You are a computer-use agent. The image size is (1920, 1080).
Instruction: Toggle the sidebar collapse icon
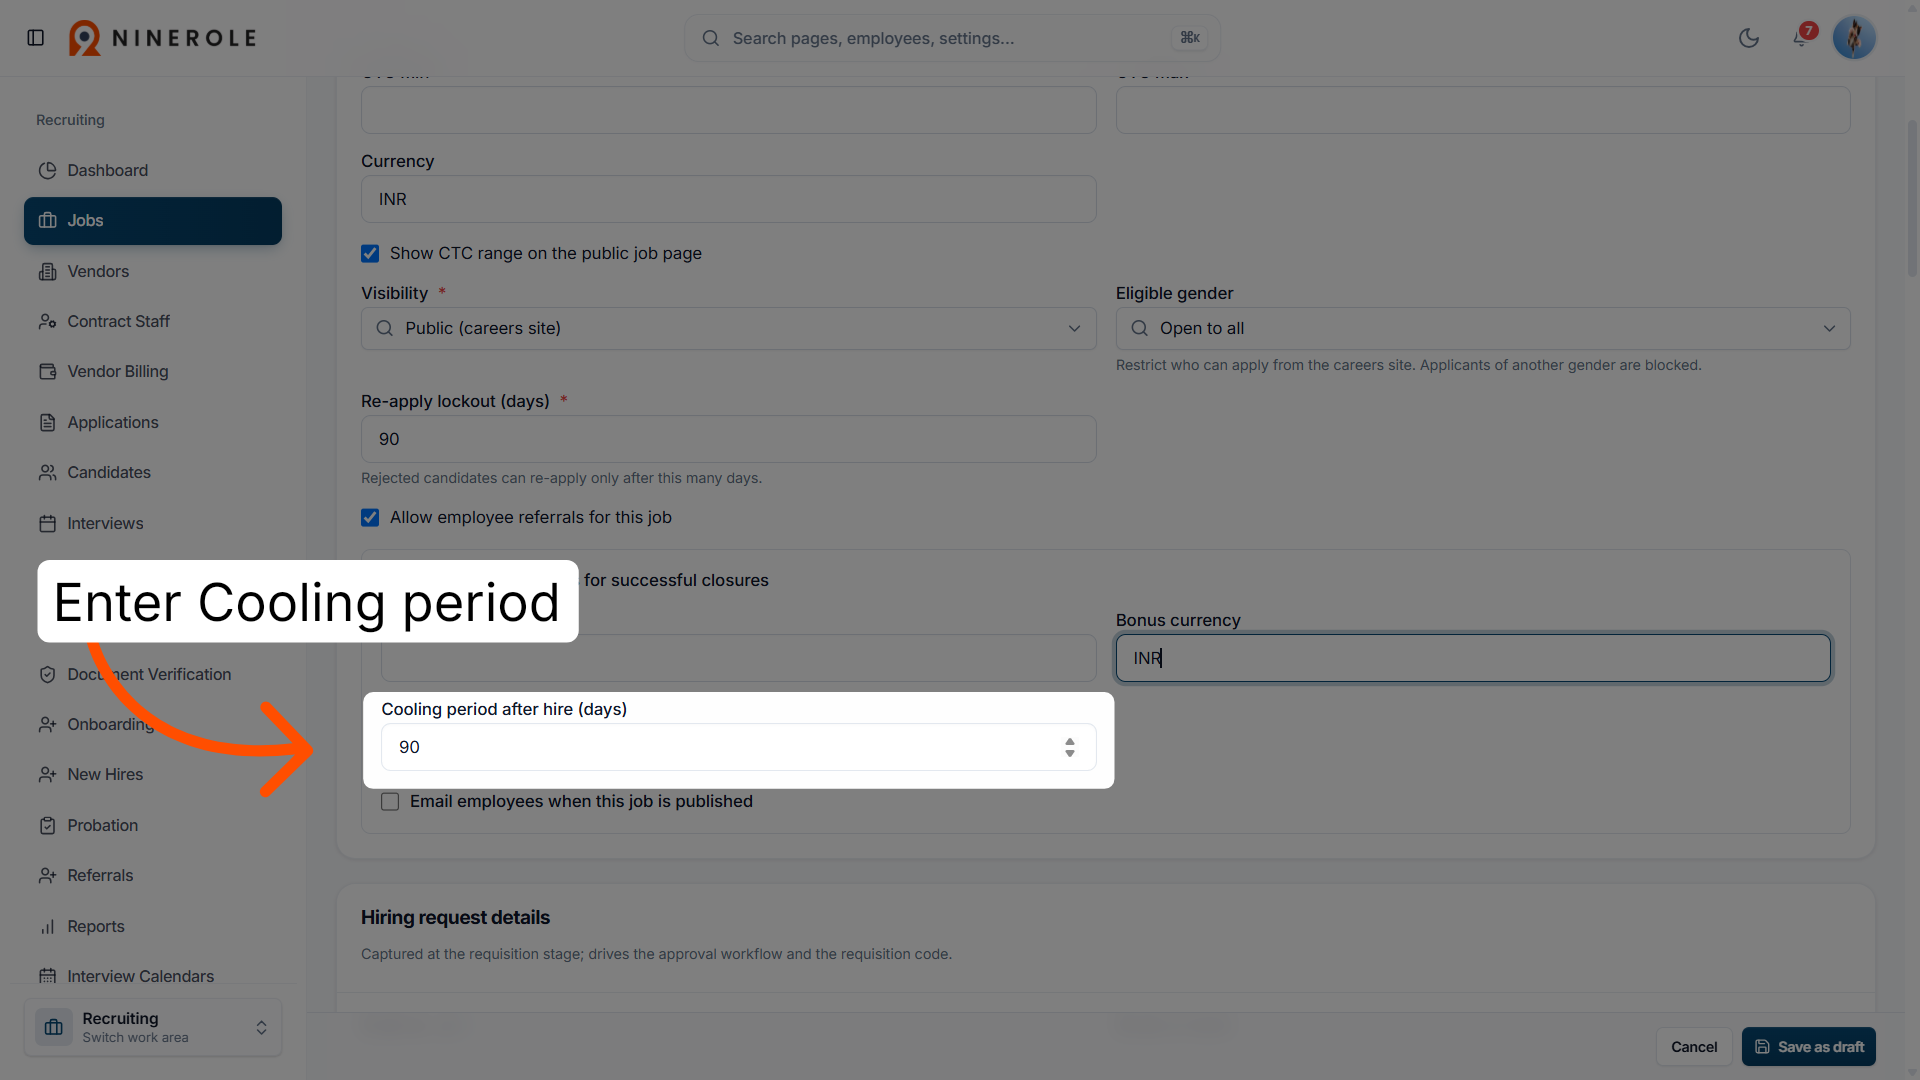[36, 38]
